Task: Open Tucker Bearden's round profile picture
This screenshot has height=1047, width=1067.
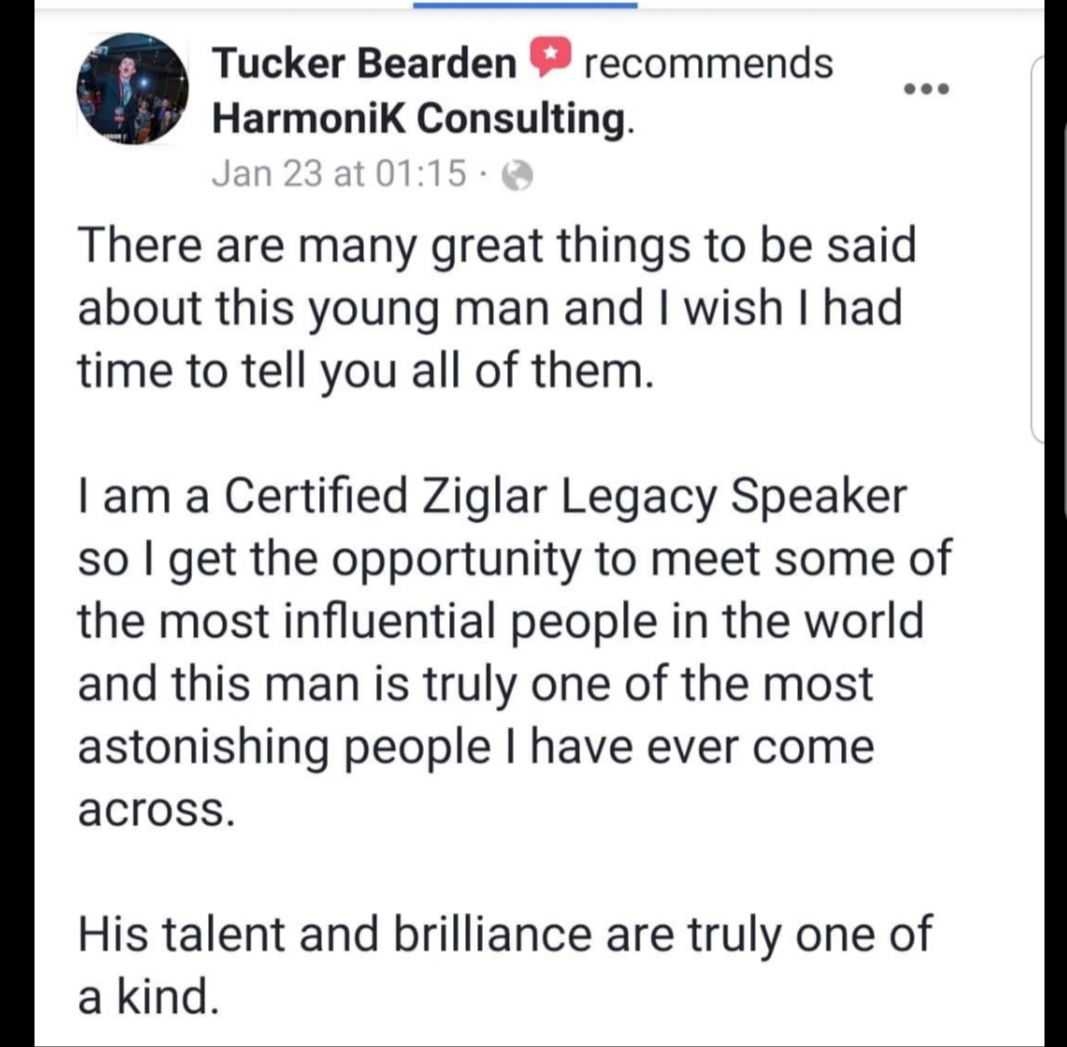Action: (132, 89)
